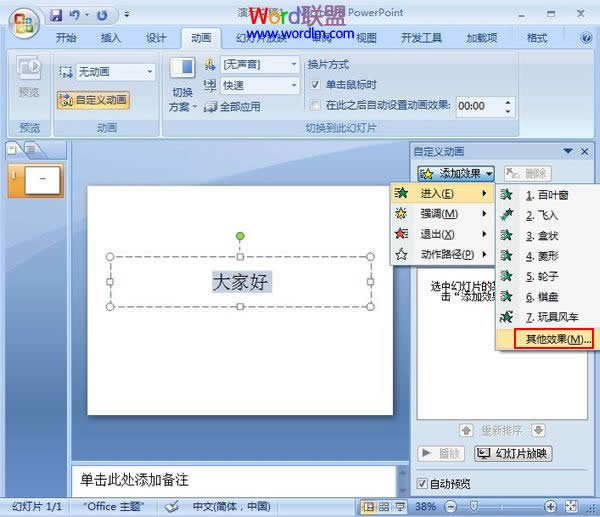Switch to the Format ribbon tab

pos(536,38)
